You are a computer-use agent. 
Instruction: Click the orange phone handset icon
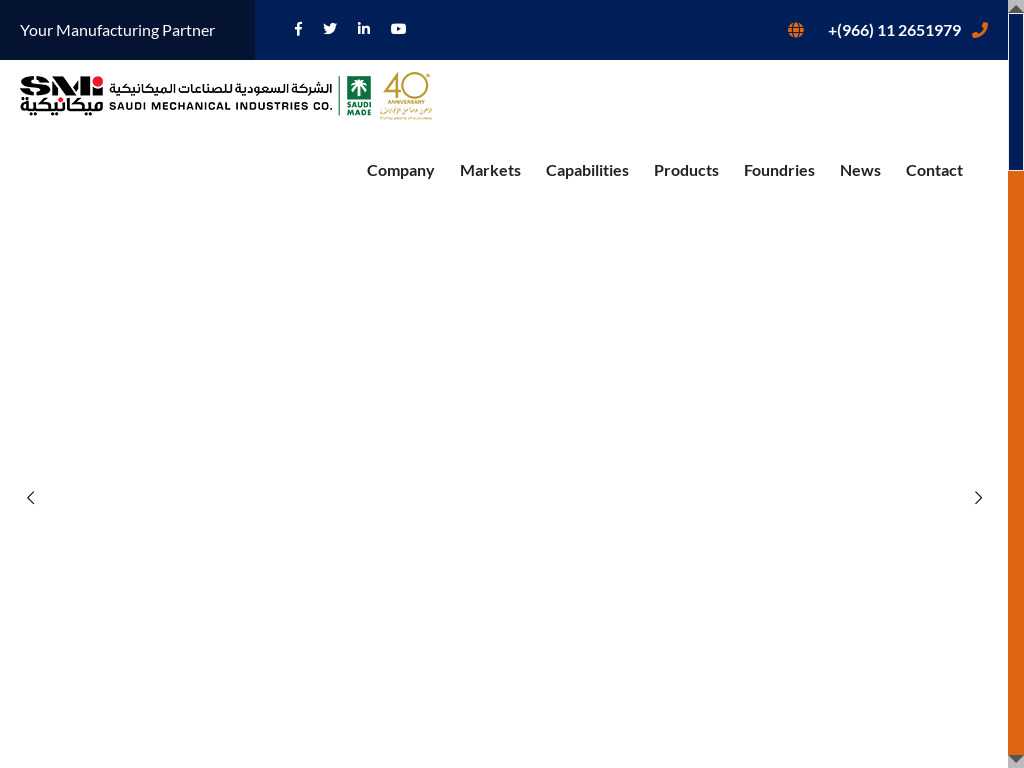[980, 30]
